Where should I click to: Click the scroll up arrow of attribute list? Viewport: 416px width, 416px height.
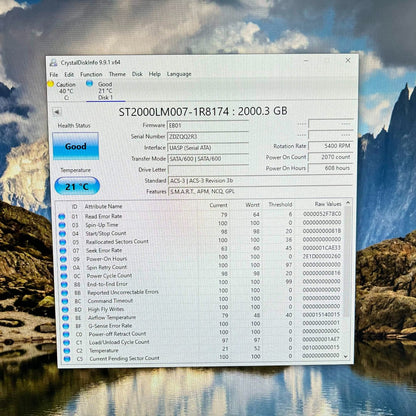tap(348, 202)
